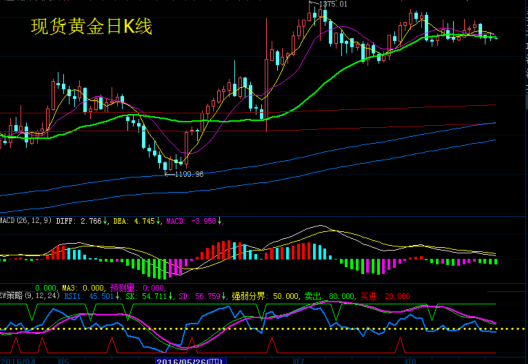Click the down arrow after RSI1 value
The width and height of the screenshot is (528, 364).
tap(117, 296)
